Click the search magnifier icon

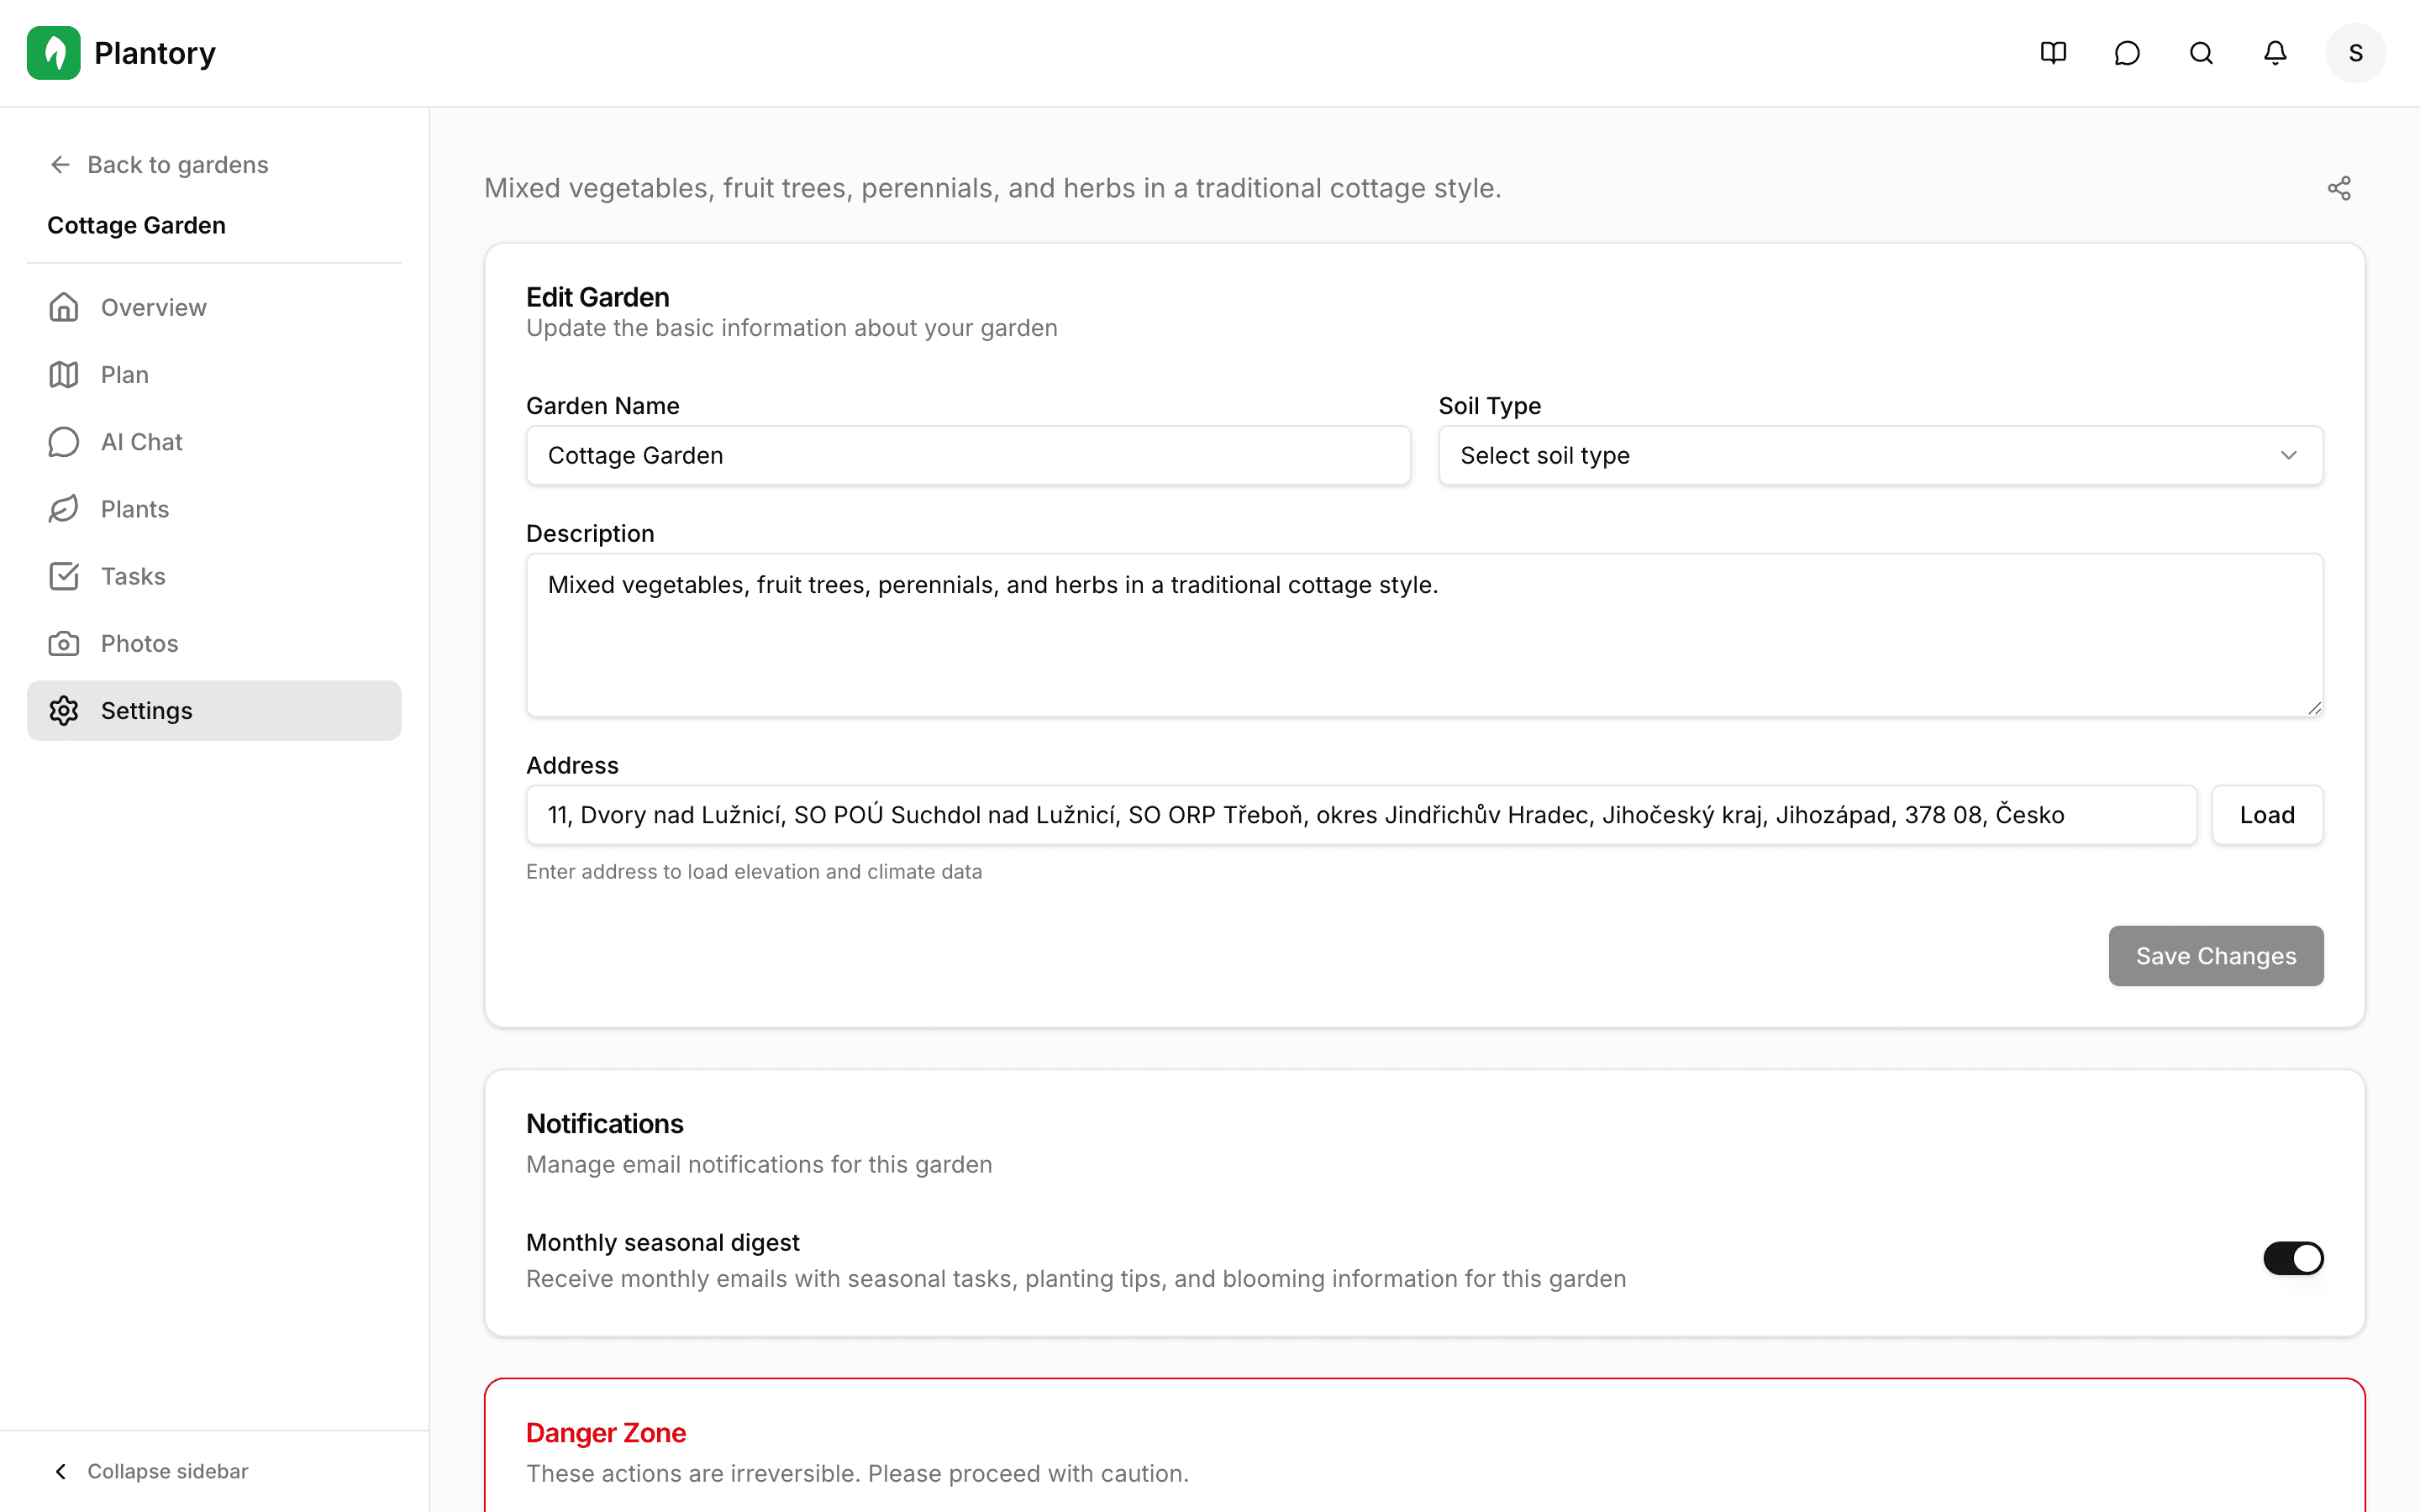tap(2201, 53)
